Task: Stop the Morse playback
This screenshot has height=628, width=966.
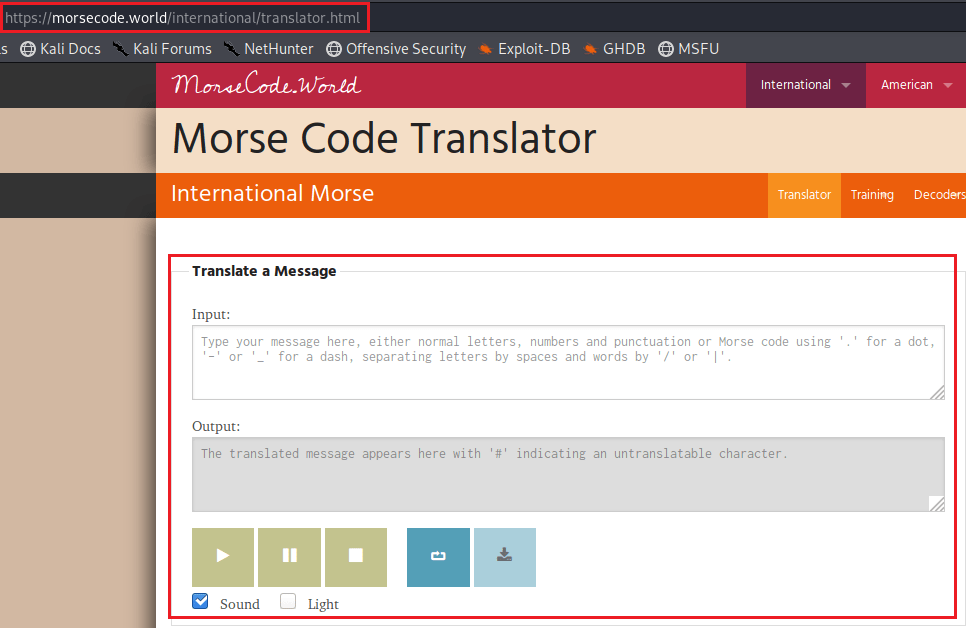Action: [355, 557]
